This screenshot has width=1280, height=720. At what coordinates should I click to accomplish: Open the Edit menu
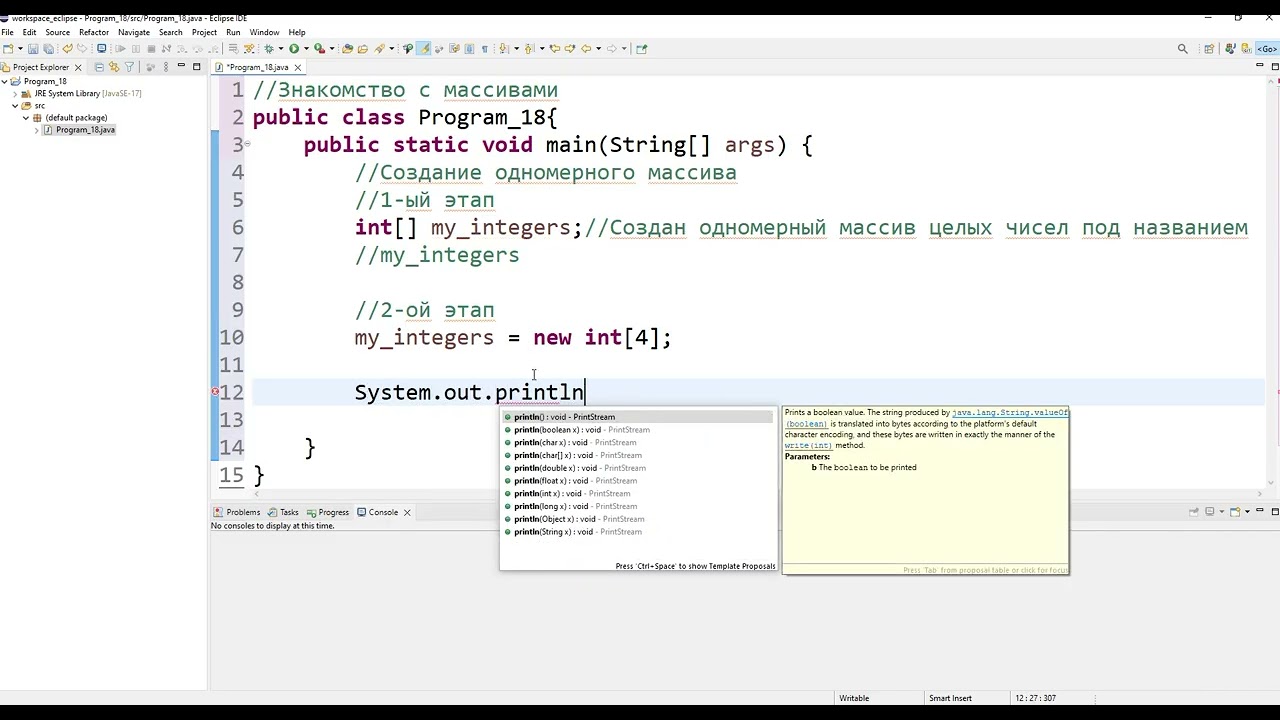[30, 32]
